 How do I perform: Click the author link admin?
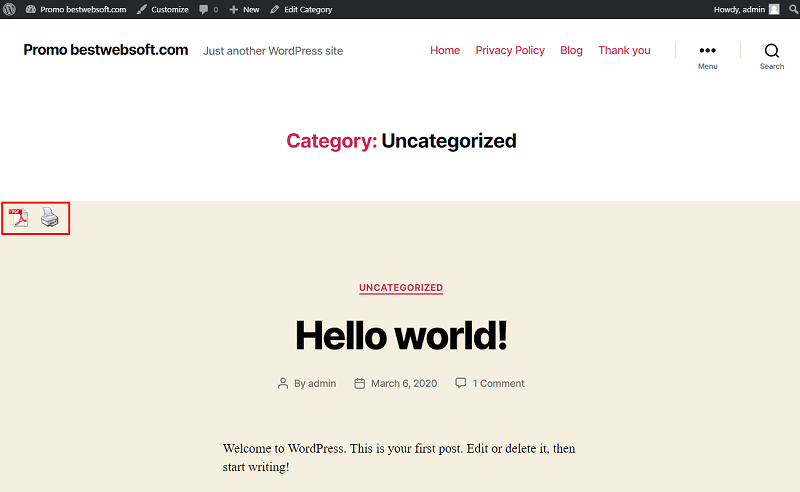point(322,383)
